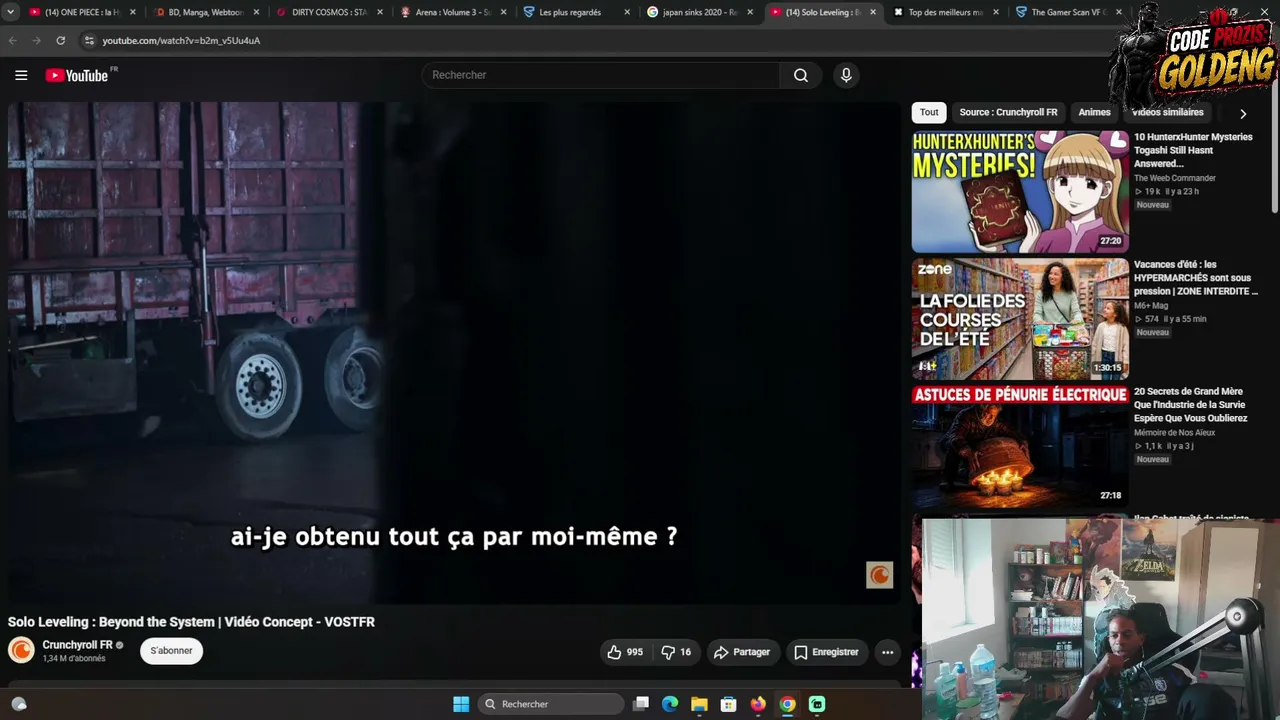Click the HunterxHunter Mysteries thumbnail
Image resolution: width=1280 pixels, height=720 pixels.
click(x=1020, y=192)
